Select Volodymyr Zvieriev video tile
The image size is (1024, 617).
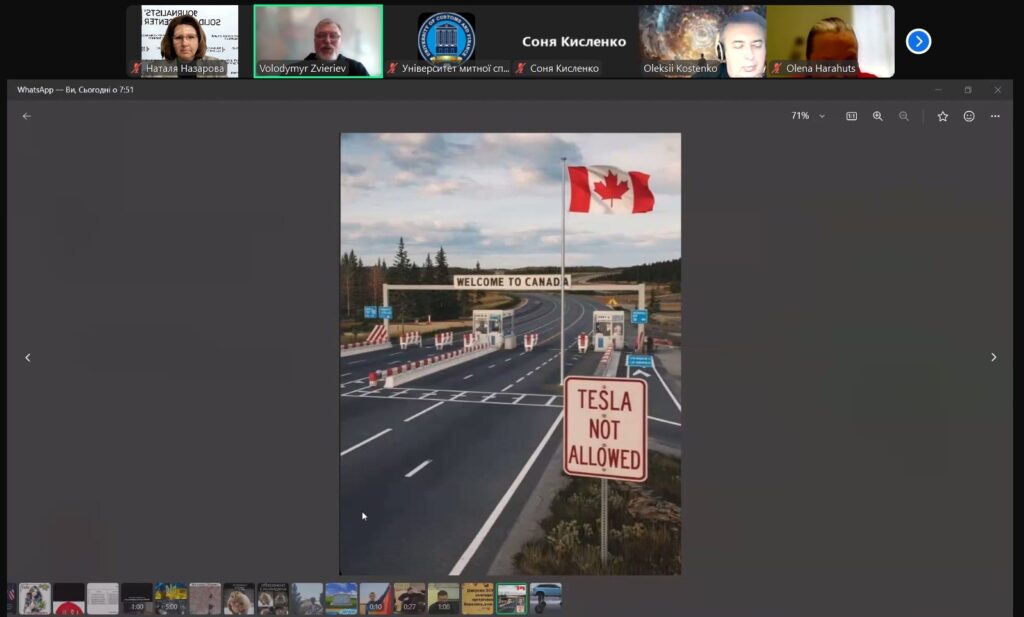click(x=318, y=41)
